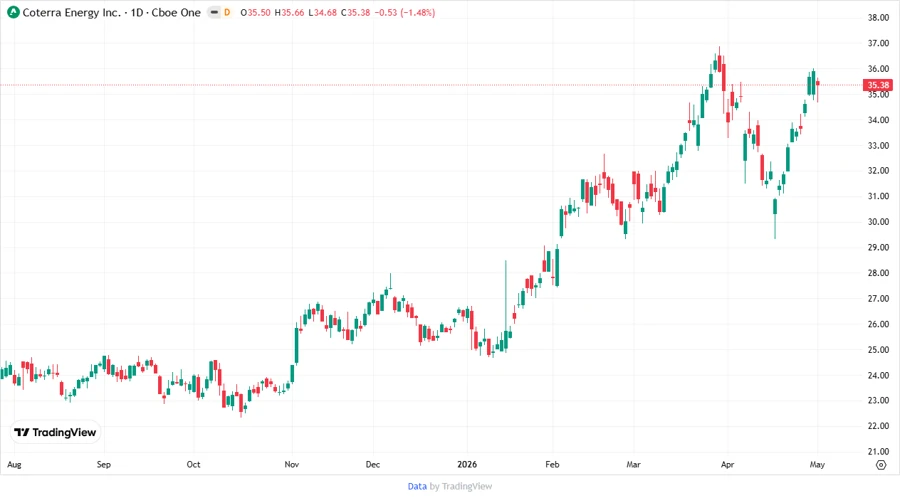Click the TradingView logo badge
Viewport: 900px width, 498px height.
[x=56, y=433]
